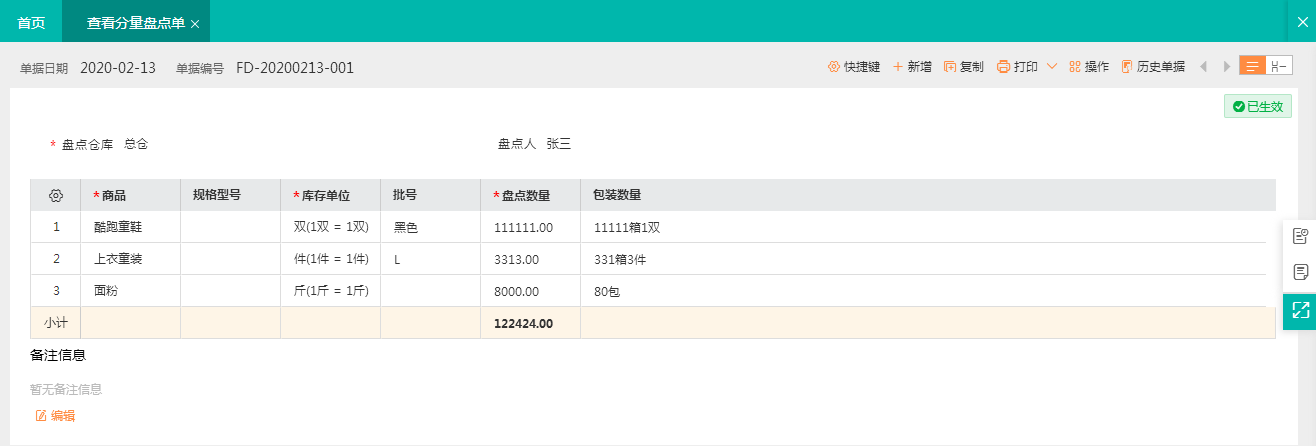Open the 操作 actions menu
Image resolution: width=1316 pixels, height=446 pixels.
(x=1089, y=67)
